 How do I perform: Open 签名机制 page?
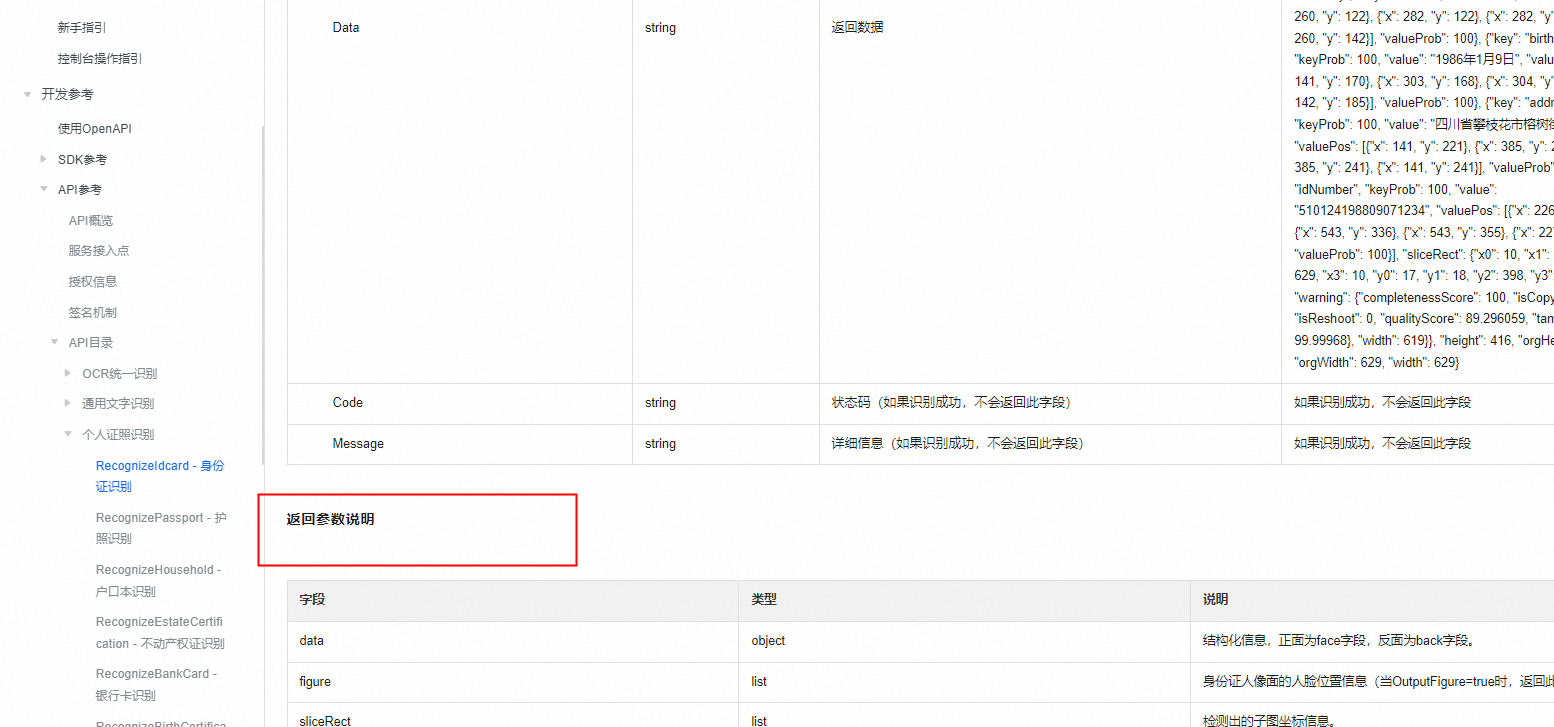93,312
